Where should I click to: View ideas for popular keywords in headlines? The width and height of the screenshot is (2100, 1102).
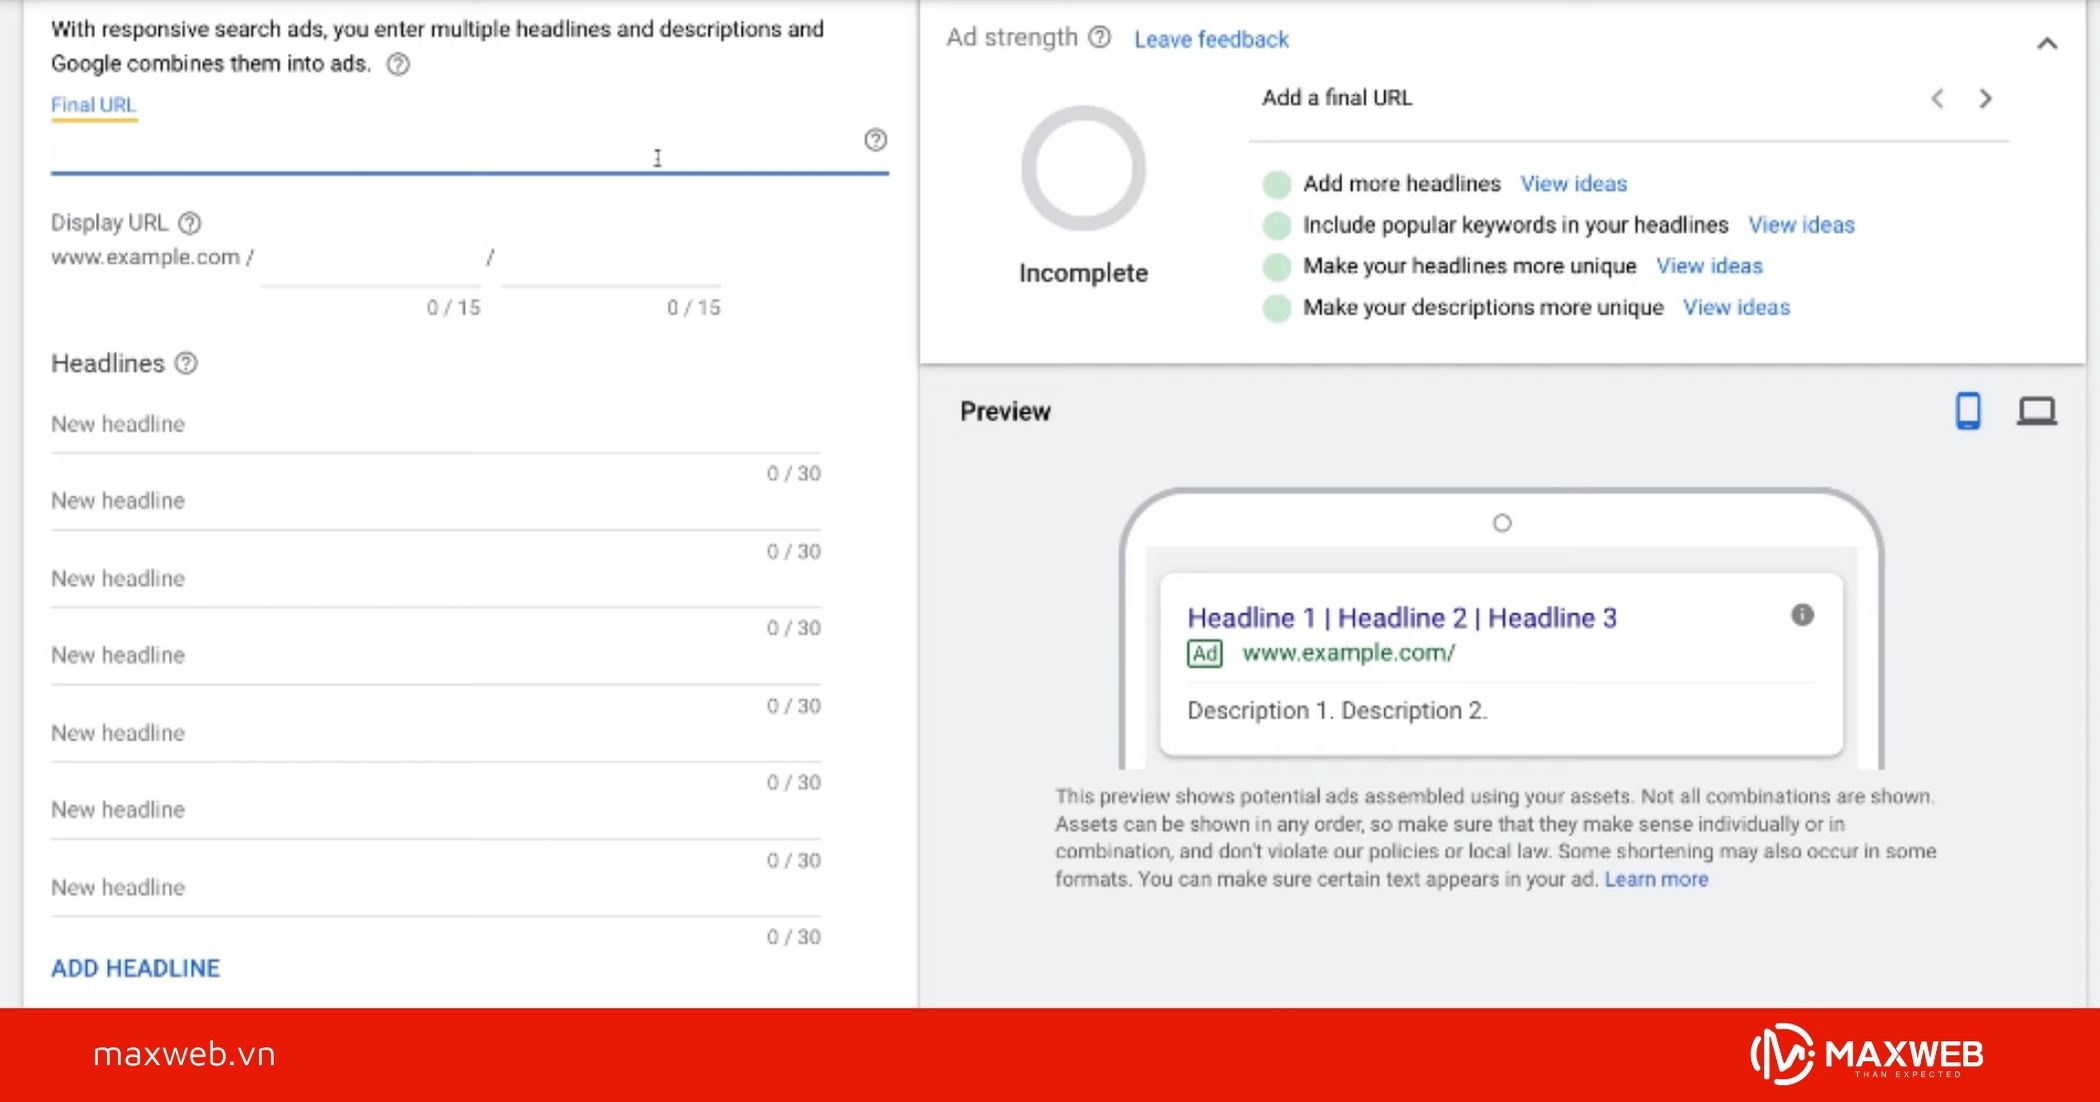point(1800,225)
